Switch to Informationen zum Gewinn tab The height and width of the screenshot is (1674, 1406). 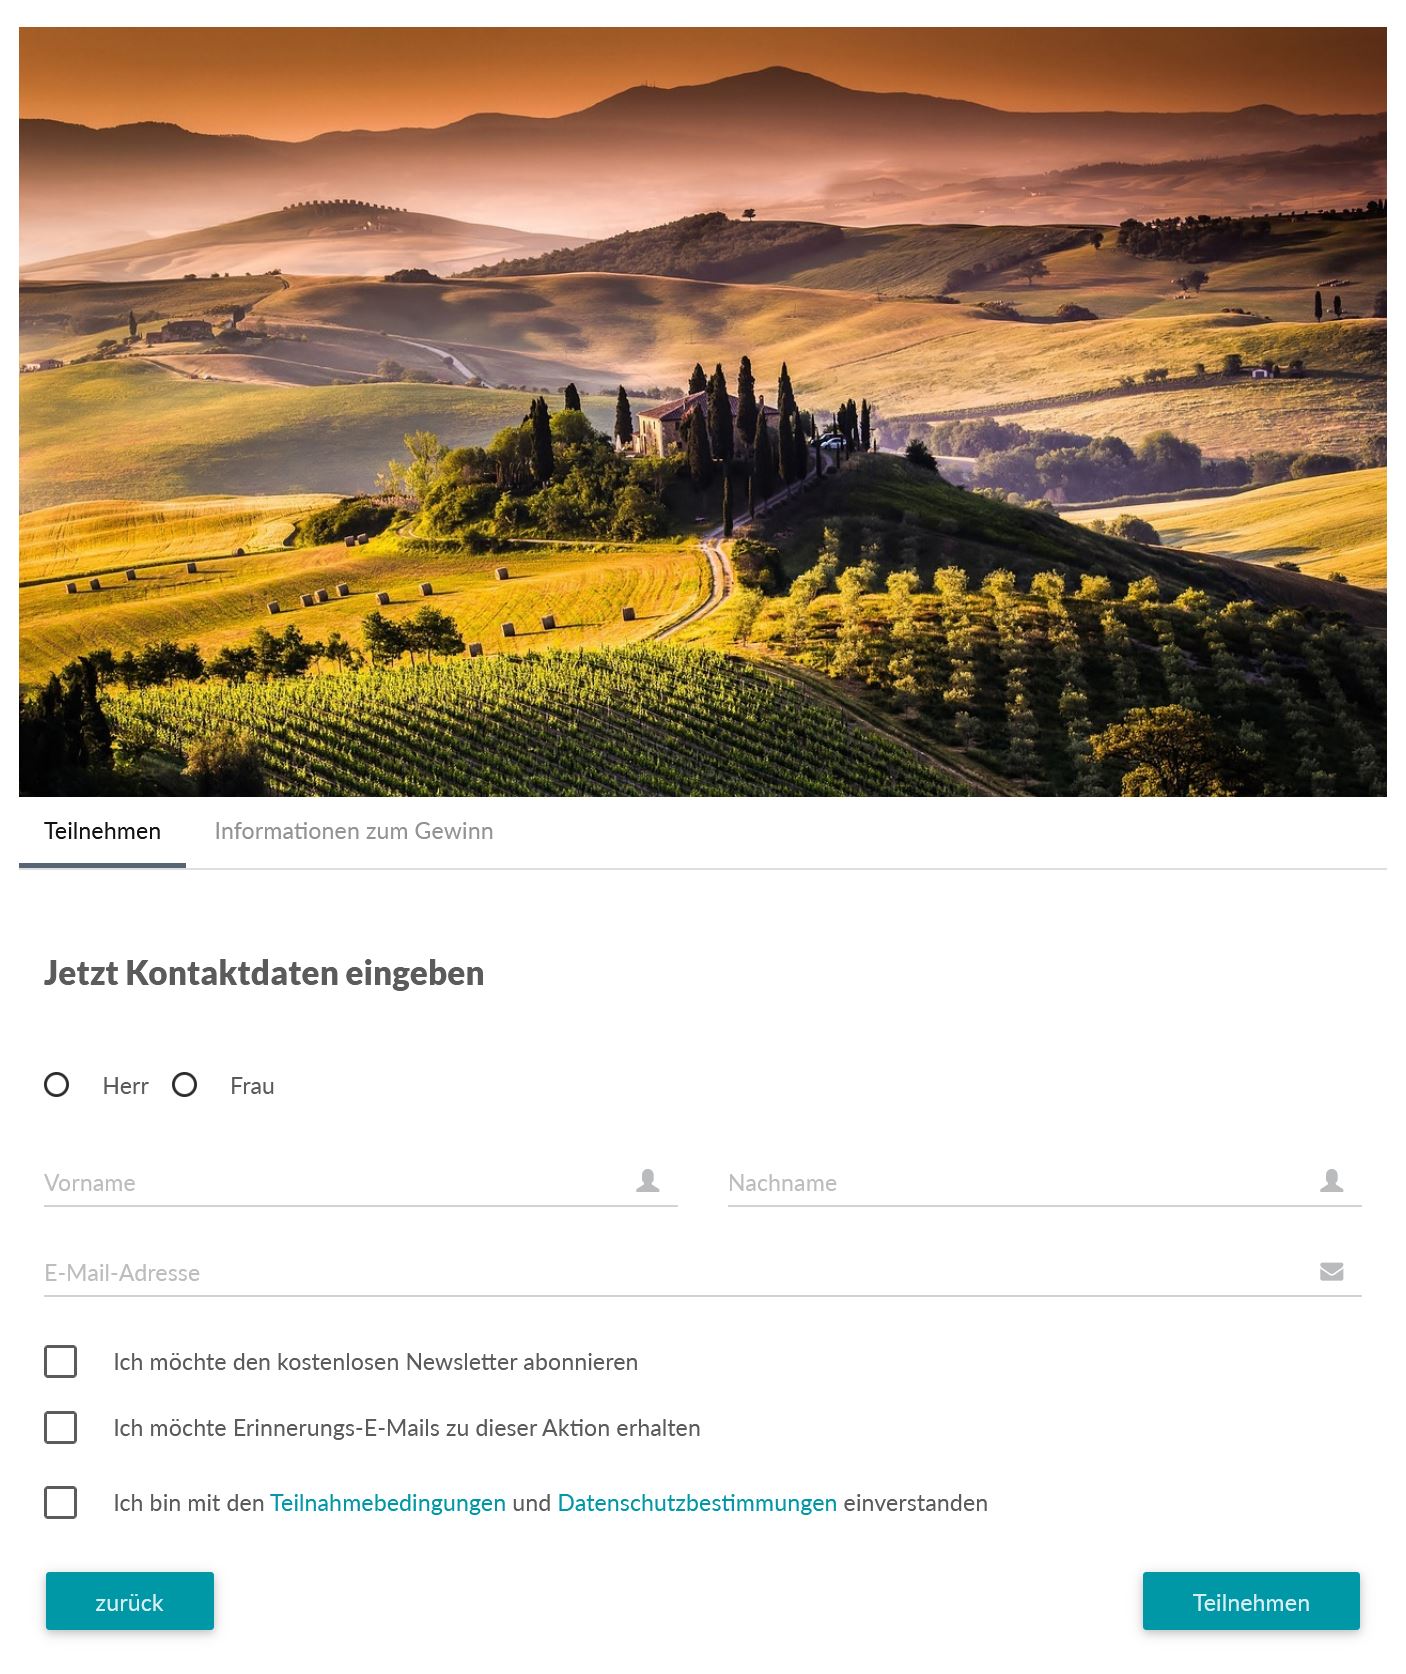tap(353, 831)
